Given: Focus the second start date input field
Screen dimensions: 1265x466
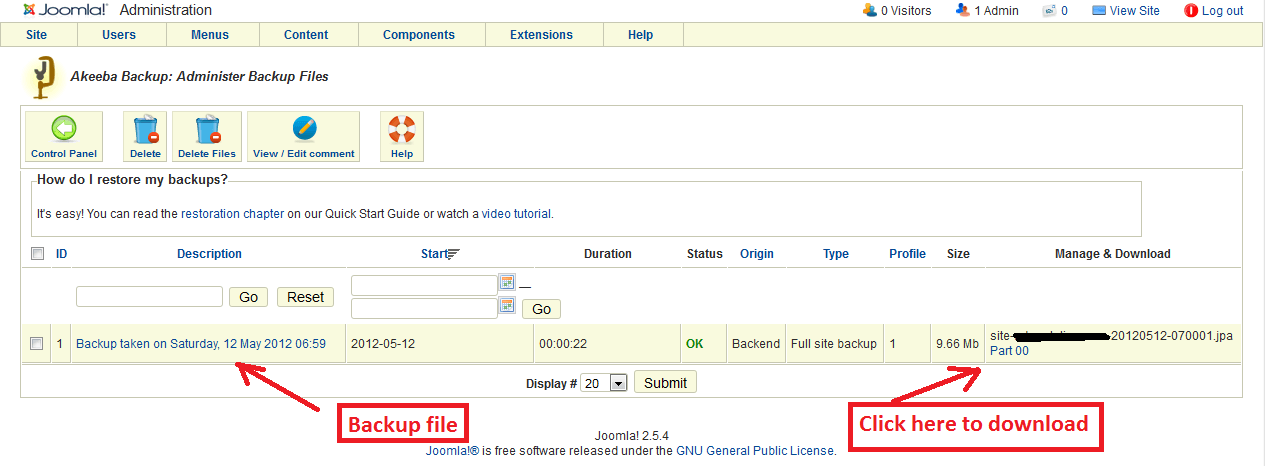Looking at the screenshot, I should (x=424, y=308).
